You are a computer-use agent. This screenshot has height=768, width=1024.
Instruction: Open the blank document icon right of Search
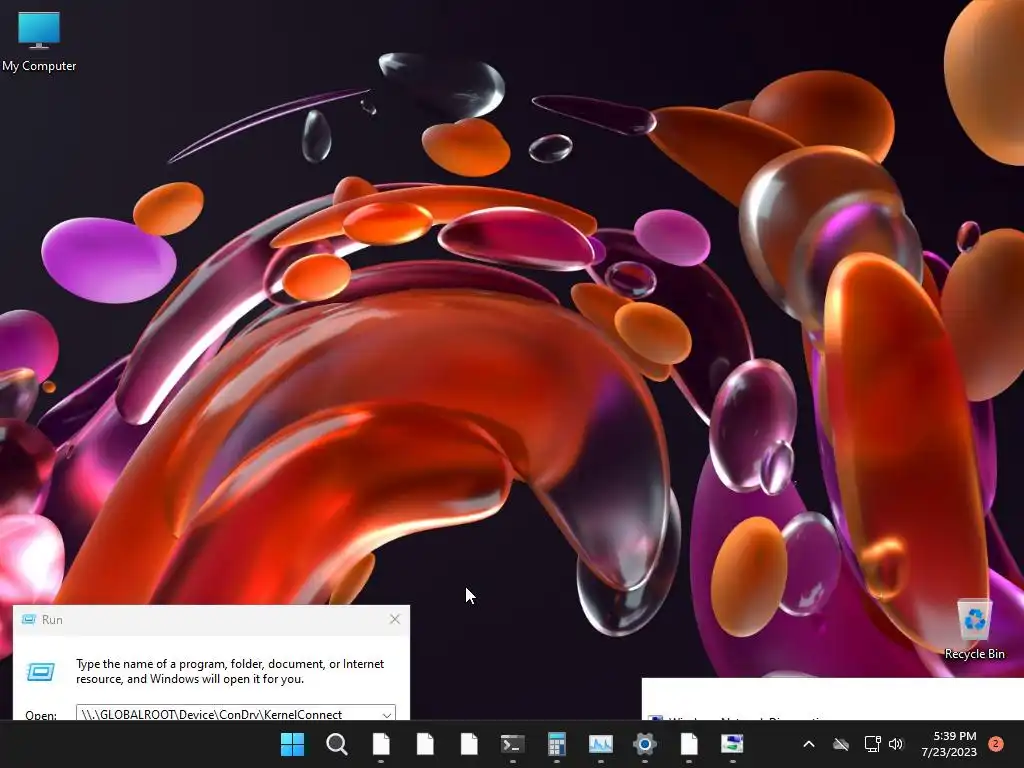coord(381,744)
